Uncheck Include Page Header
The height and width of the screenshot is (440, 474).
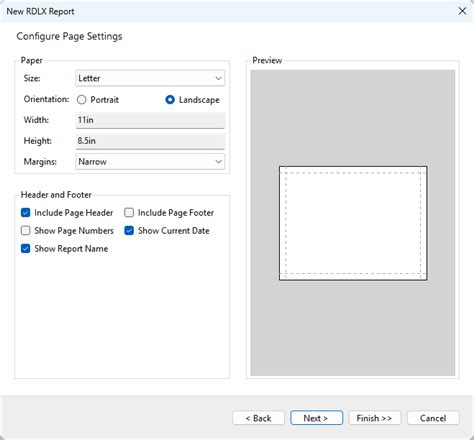(26, 213)
